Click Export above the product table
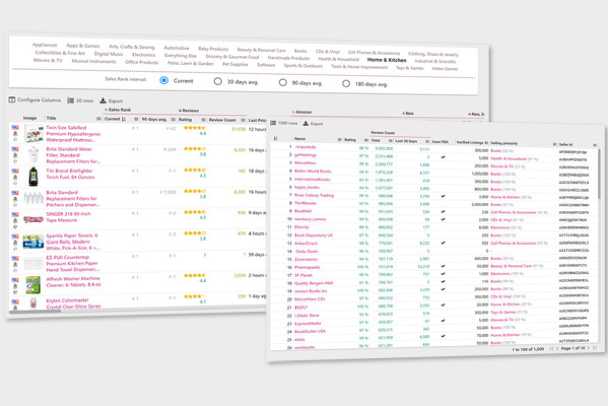608x406 pixels. coord(111,101)
